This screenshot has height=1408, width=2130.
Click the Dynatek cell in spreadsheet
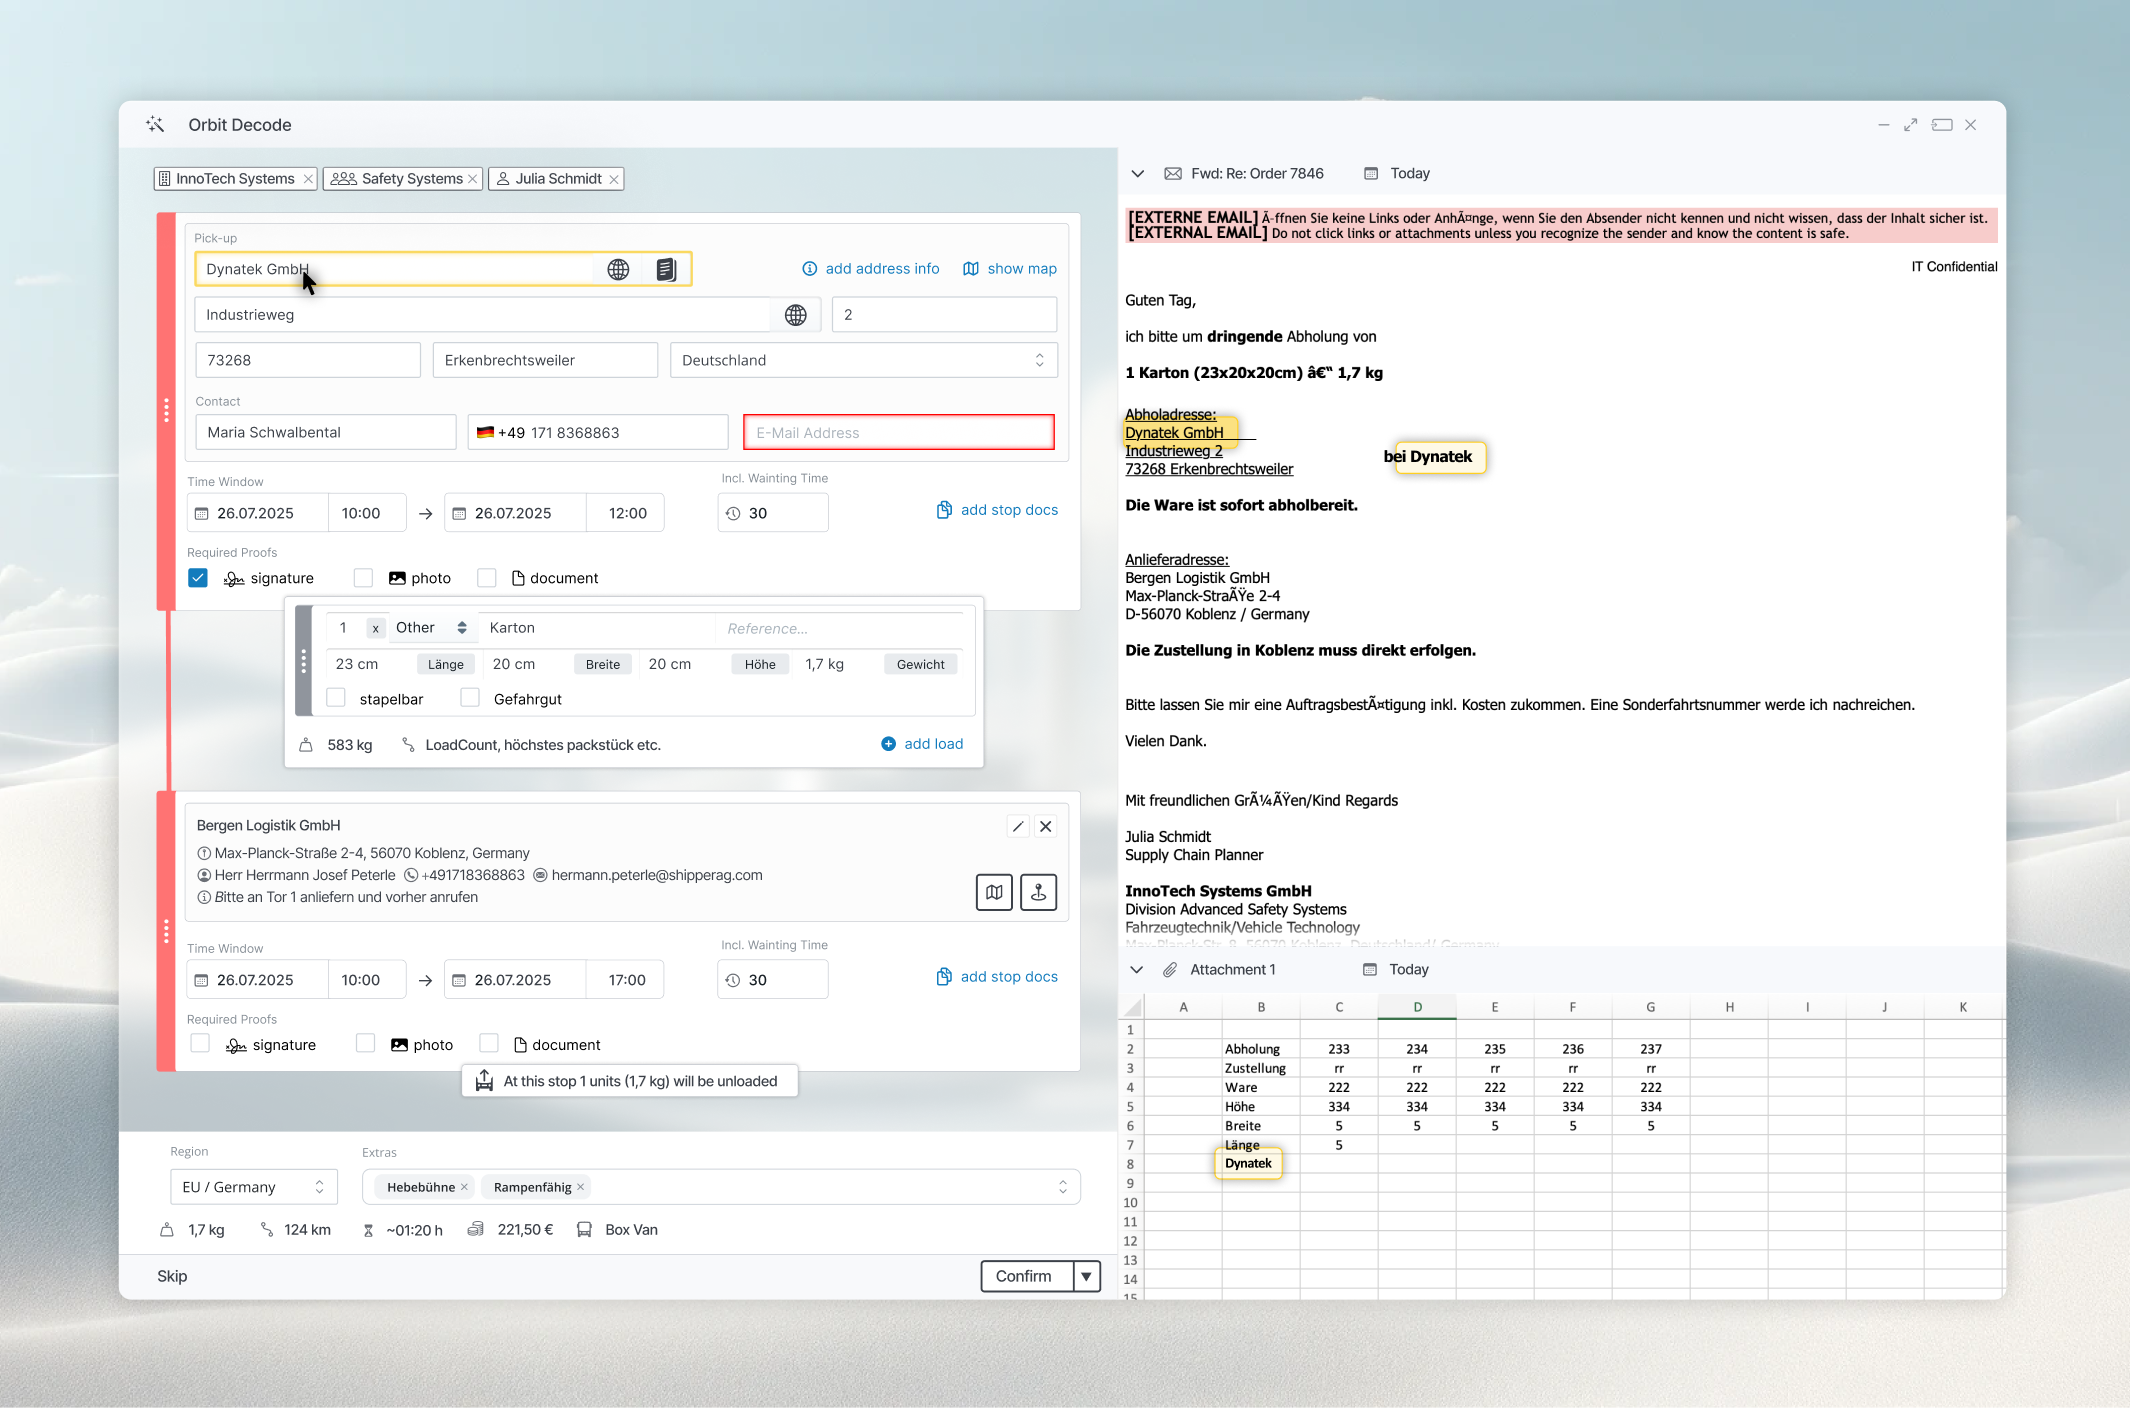(1248, 1163)
